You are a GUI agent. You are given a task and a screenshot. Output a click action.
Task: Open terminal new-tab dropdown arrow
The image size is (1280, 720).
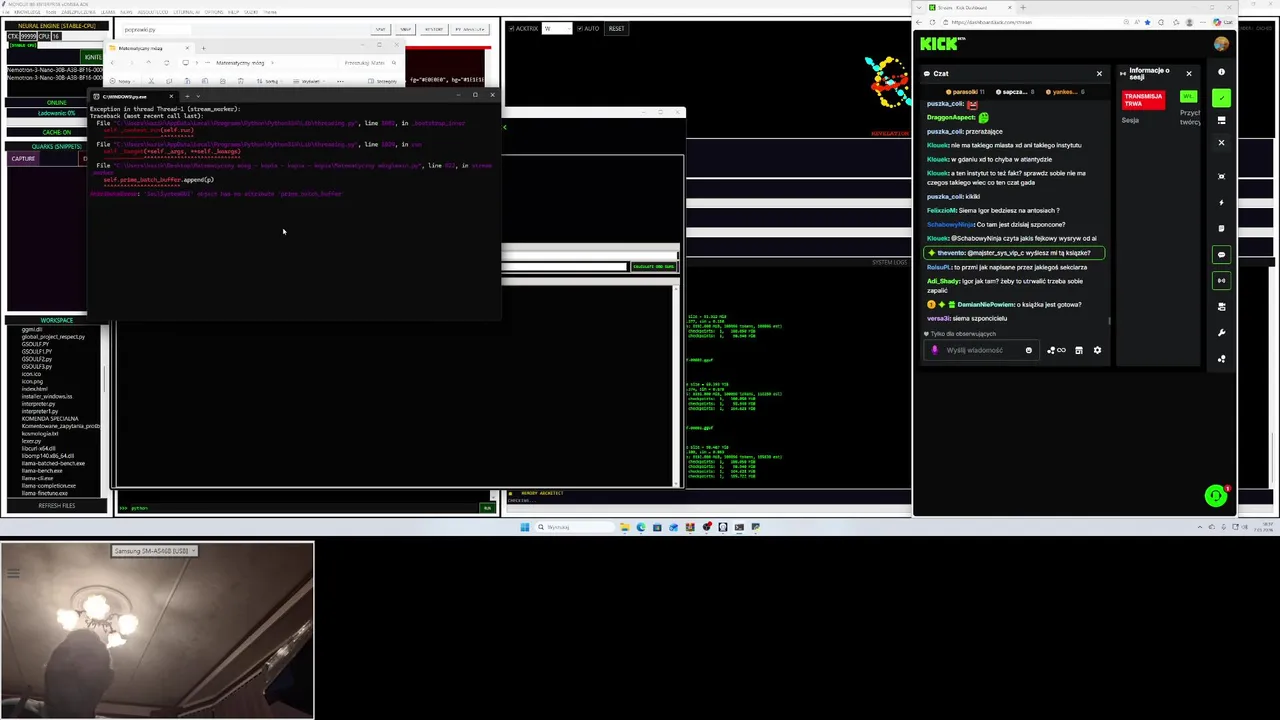pos(198,96)
